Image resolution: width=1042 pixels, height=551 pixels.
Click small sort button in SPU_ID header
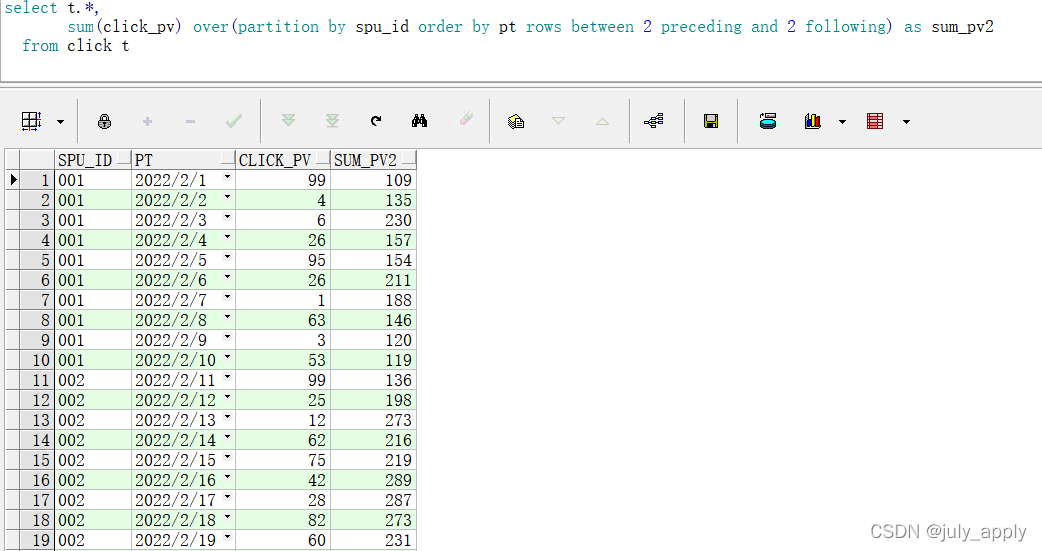tap(124, 160)
